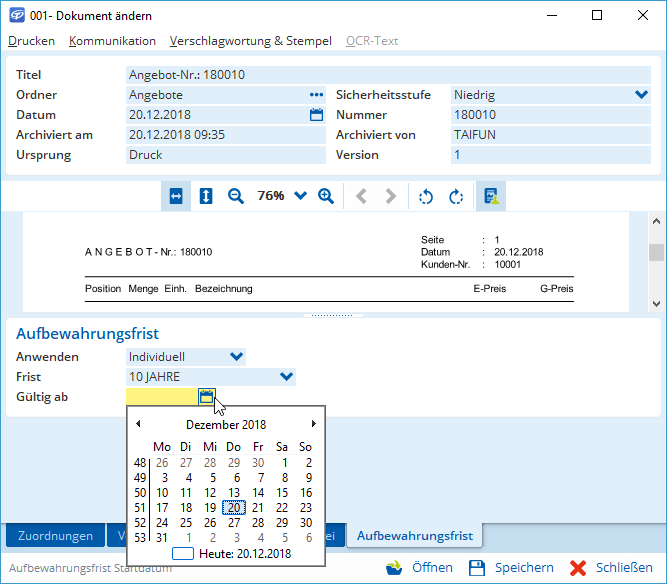This screenshot has width=667, height=584.
Task: Click the fit-to-width icon
Action: pyautogui.click(x=176, y=196)
